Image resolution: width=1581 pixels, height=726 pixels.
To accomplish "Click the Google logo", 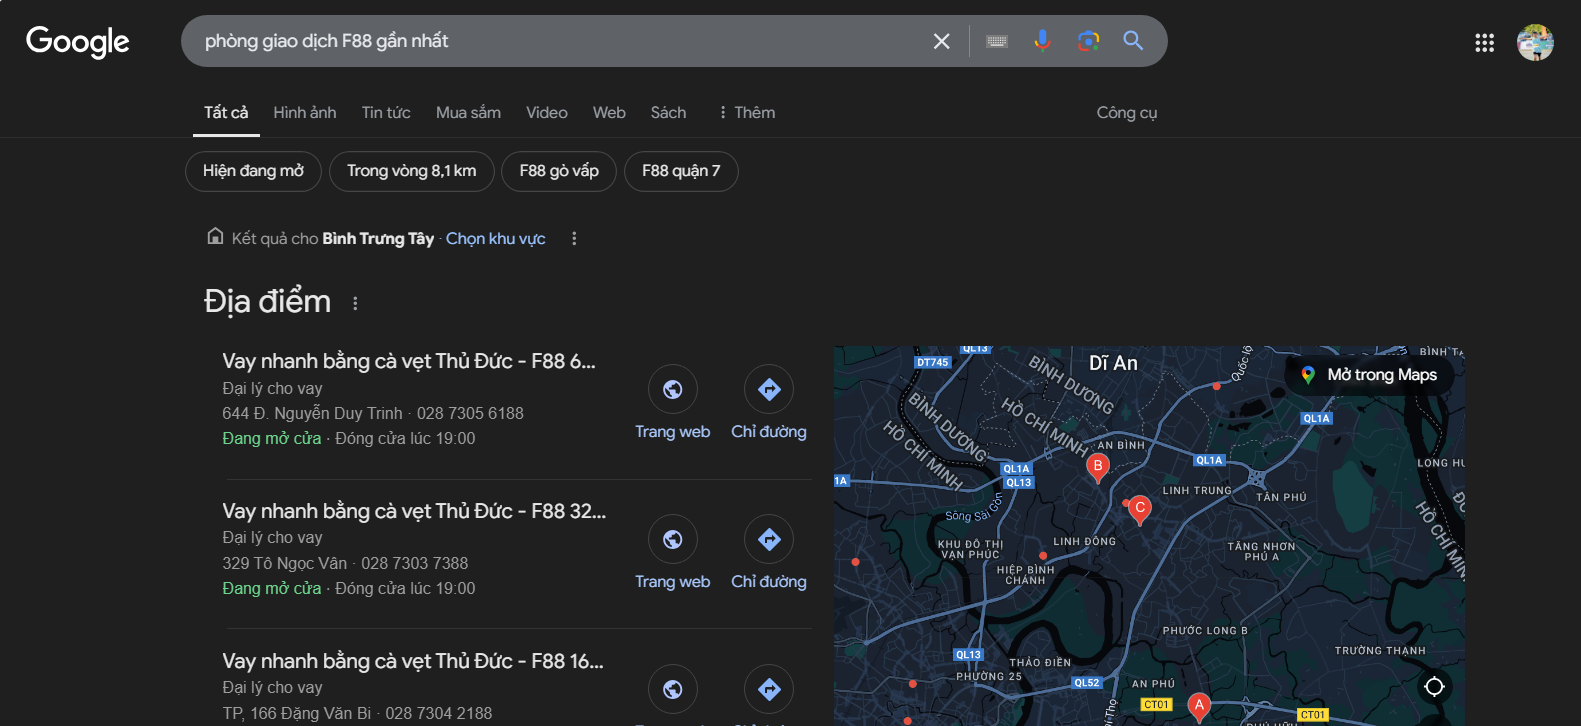I will 77,42.
